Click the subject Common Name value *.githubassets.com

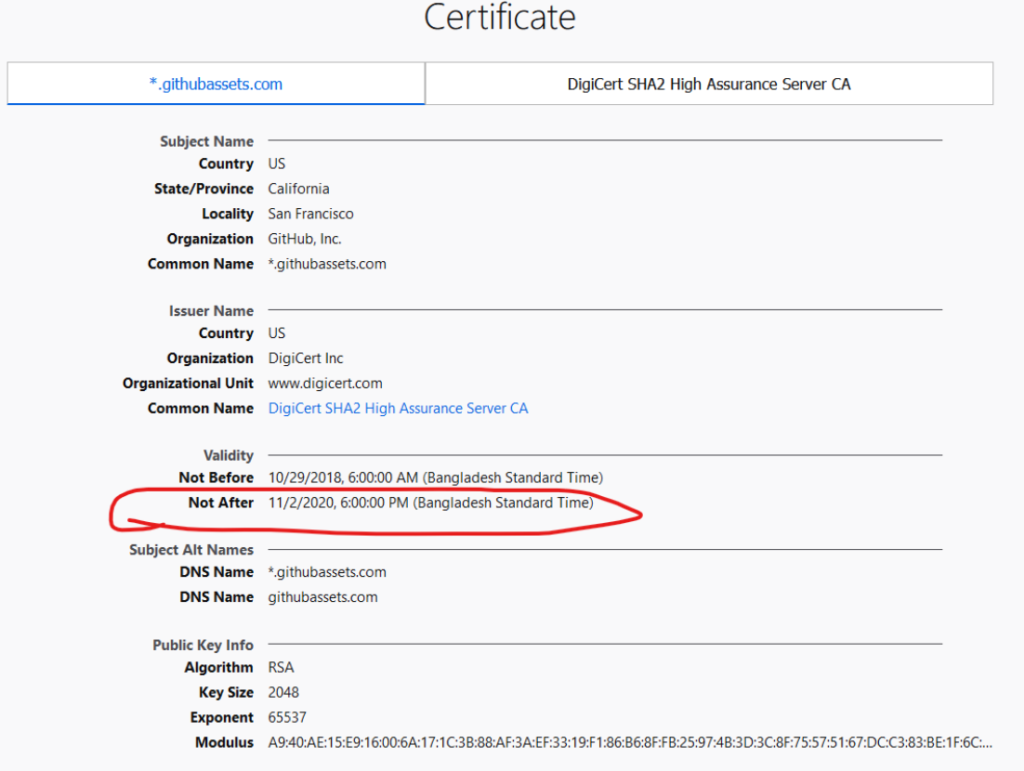coord(327,264)
